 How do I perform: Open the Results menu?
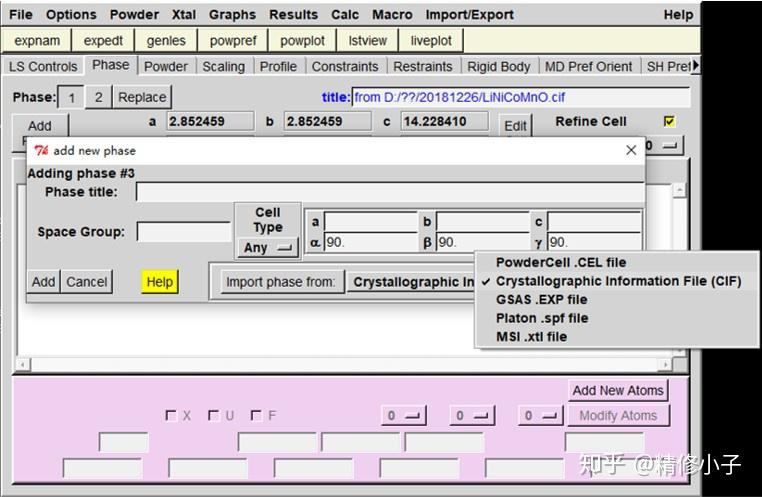click(294, 15)
